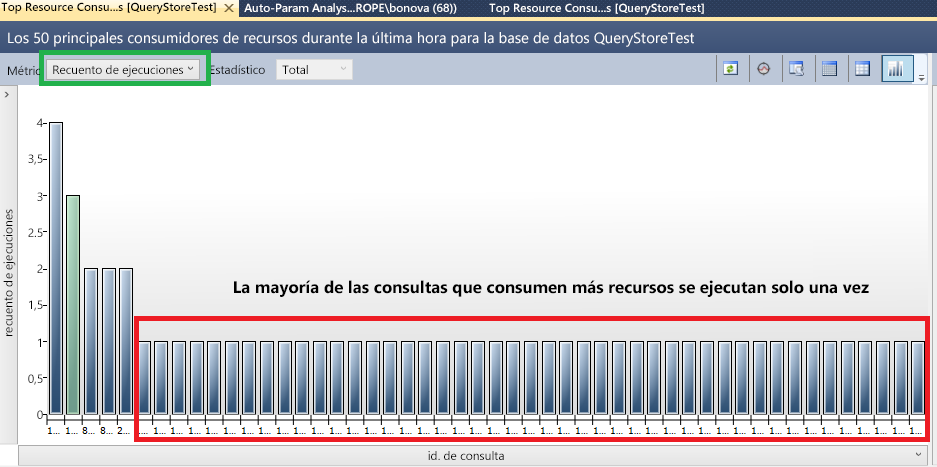Viewport: 937px width, 467px height.
Task: Switch to the rightmost Top Resource Consumers tab
Action: (x=596, y=8)
